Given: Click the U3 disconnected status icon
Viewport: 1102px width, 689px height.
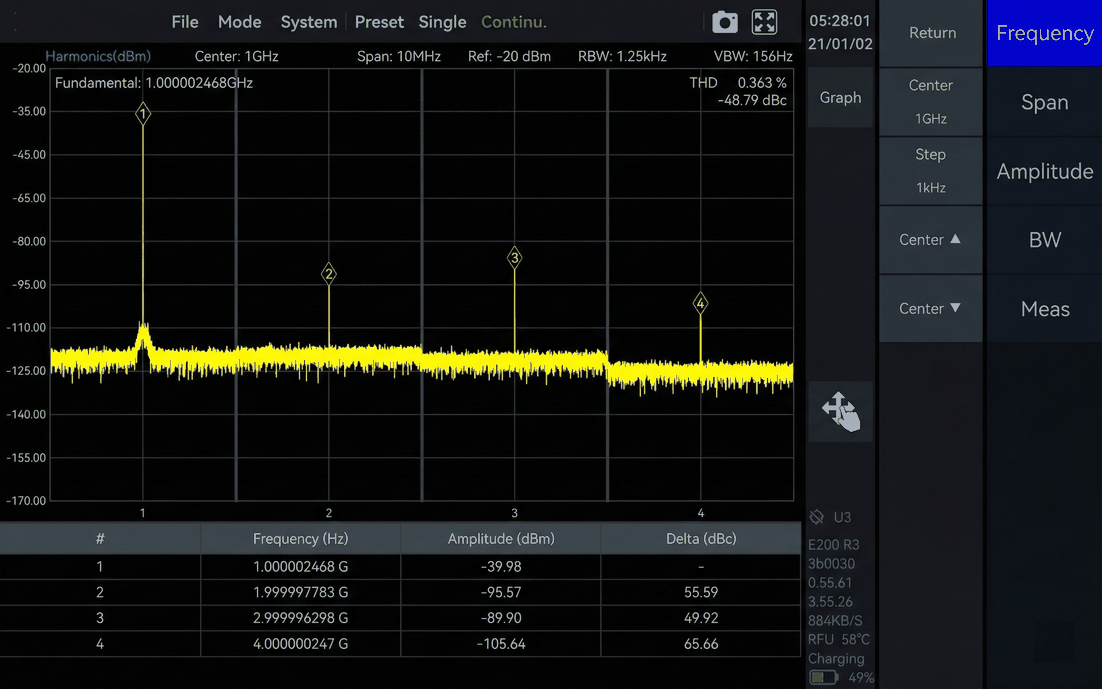Looking at the screenshot, I should [x=817, y=517].
